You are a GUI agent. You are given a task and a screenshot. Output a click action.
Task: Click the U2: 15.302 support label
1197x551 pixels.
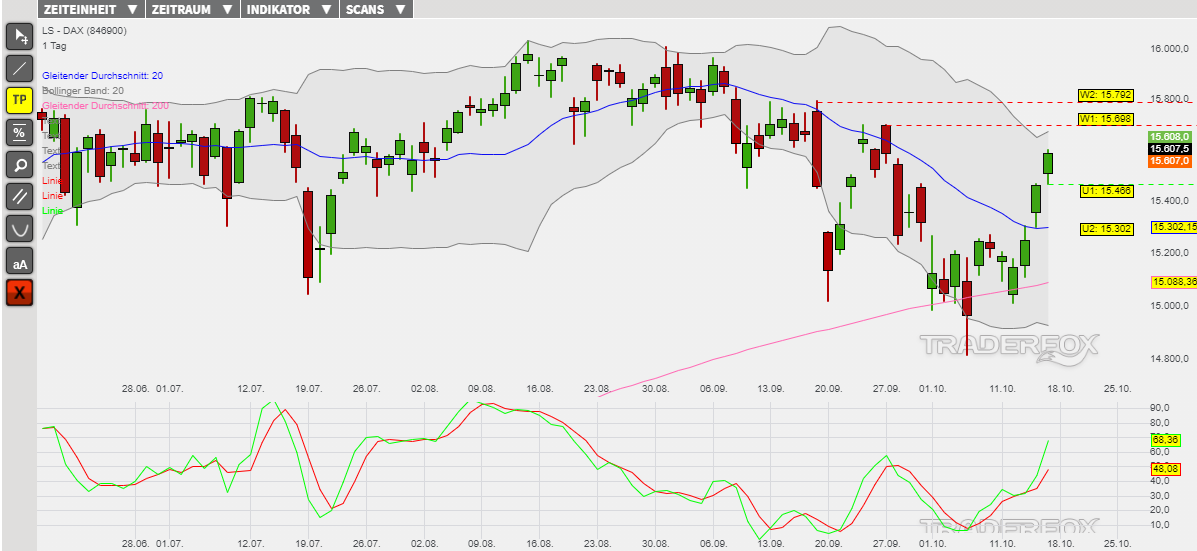(1105, 228)
